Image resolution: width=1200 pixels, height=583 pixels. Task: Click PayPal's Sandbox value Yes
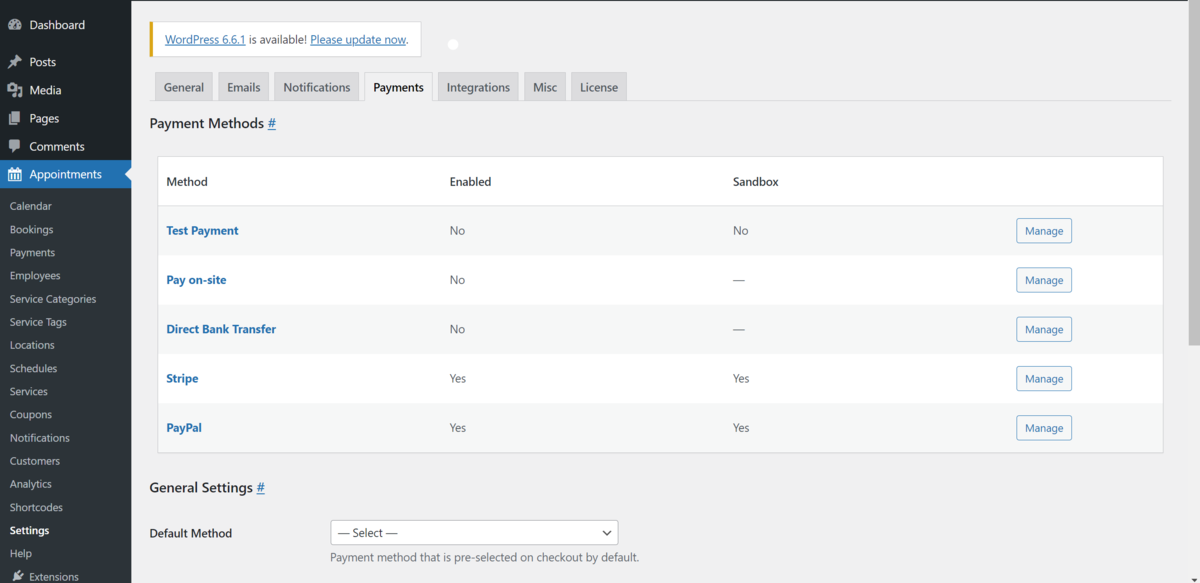[x=741, y=428]
